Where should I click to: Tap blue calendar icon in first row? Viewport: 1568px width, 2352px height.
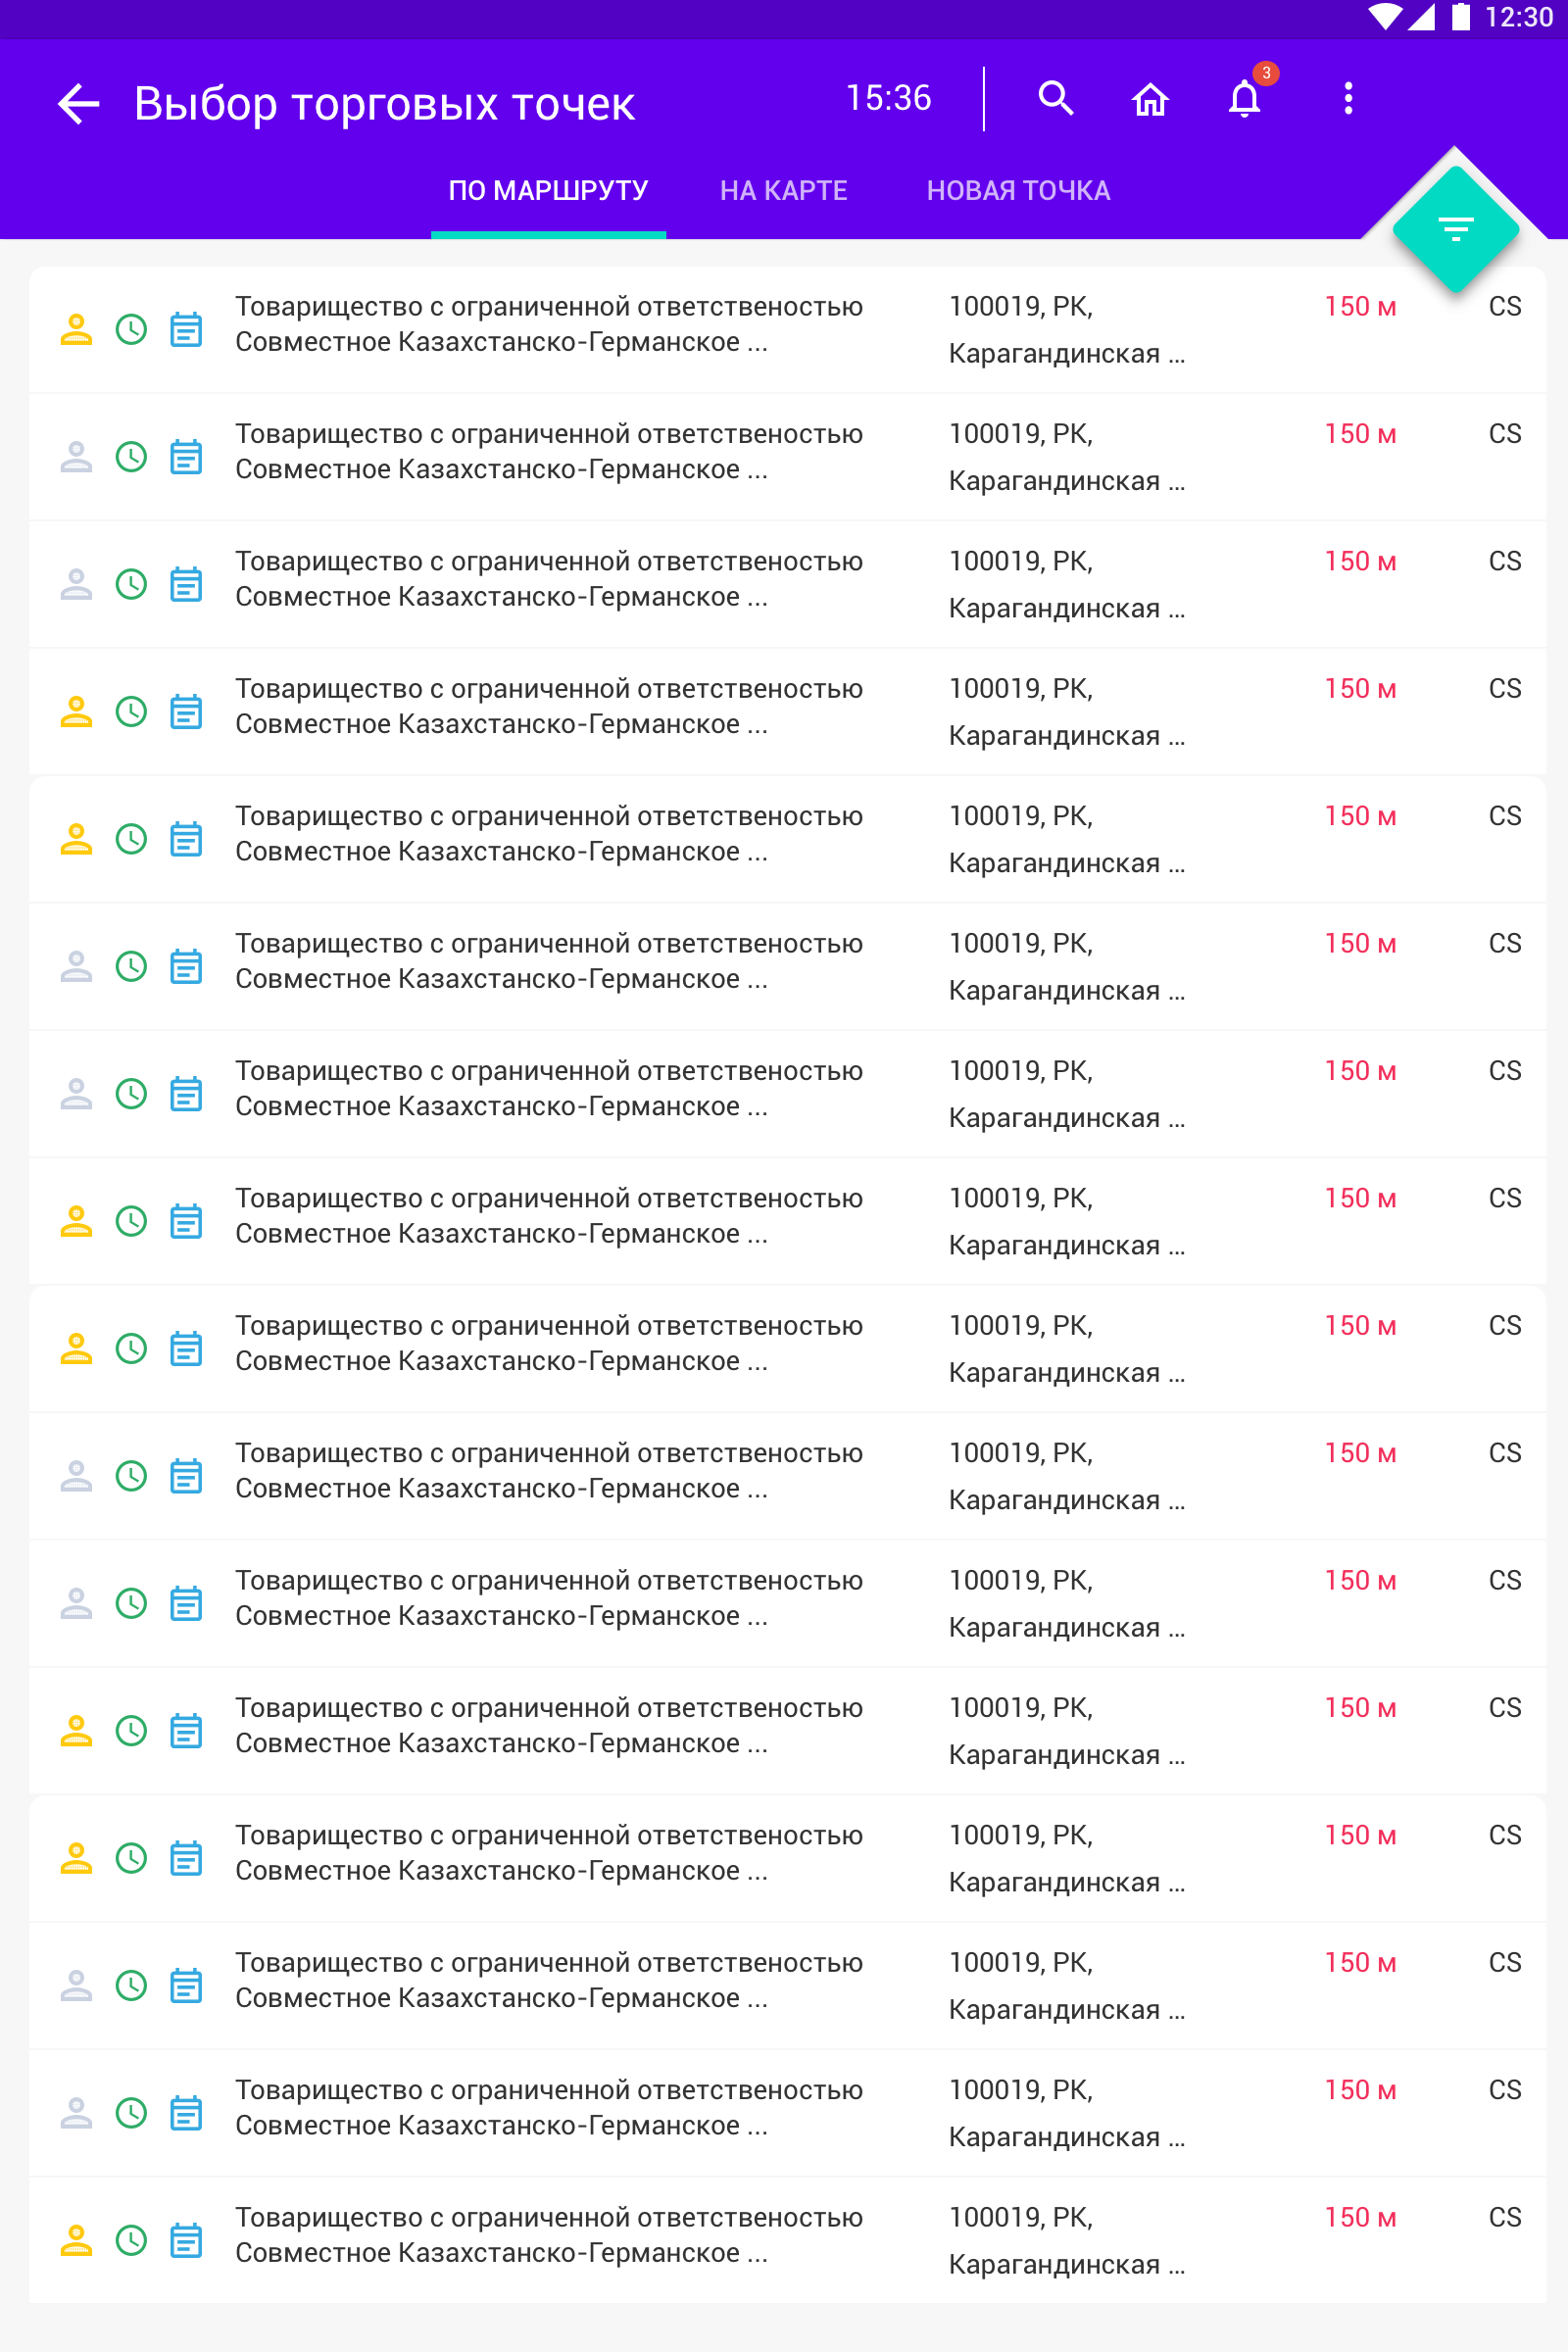point(186,329)
